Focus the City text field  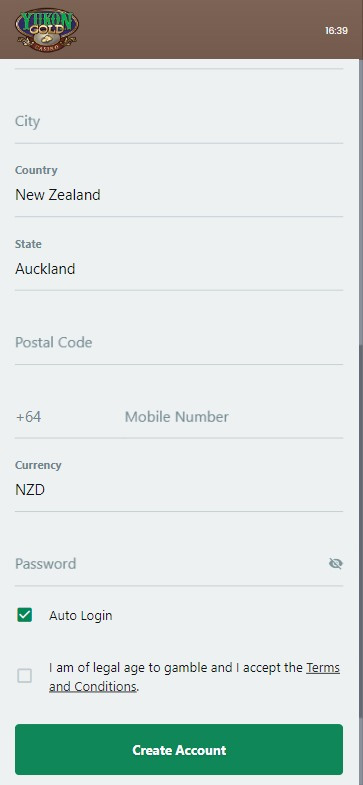click(x=179, y=122)
